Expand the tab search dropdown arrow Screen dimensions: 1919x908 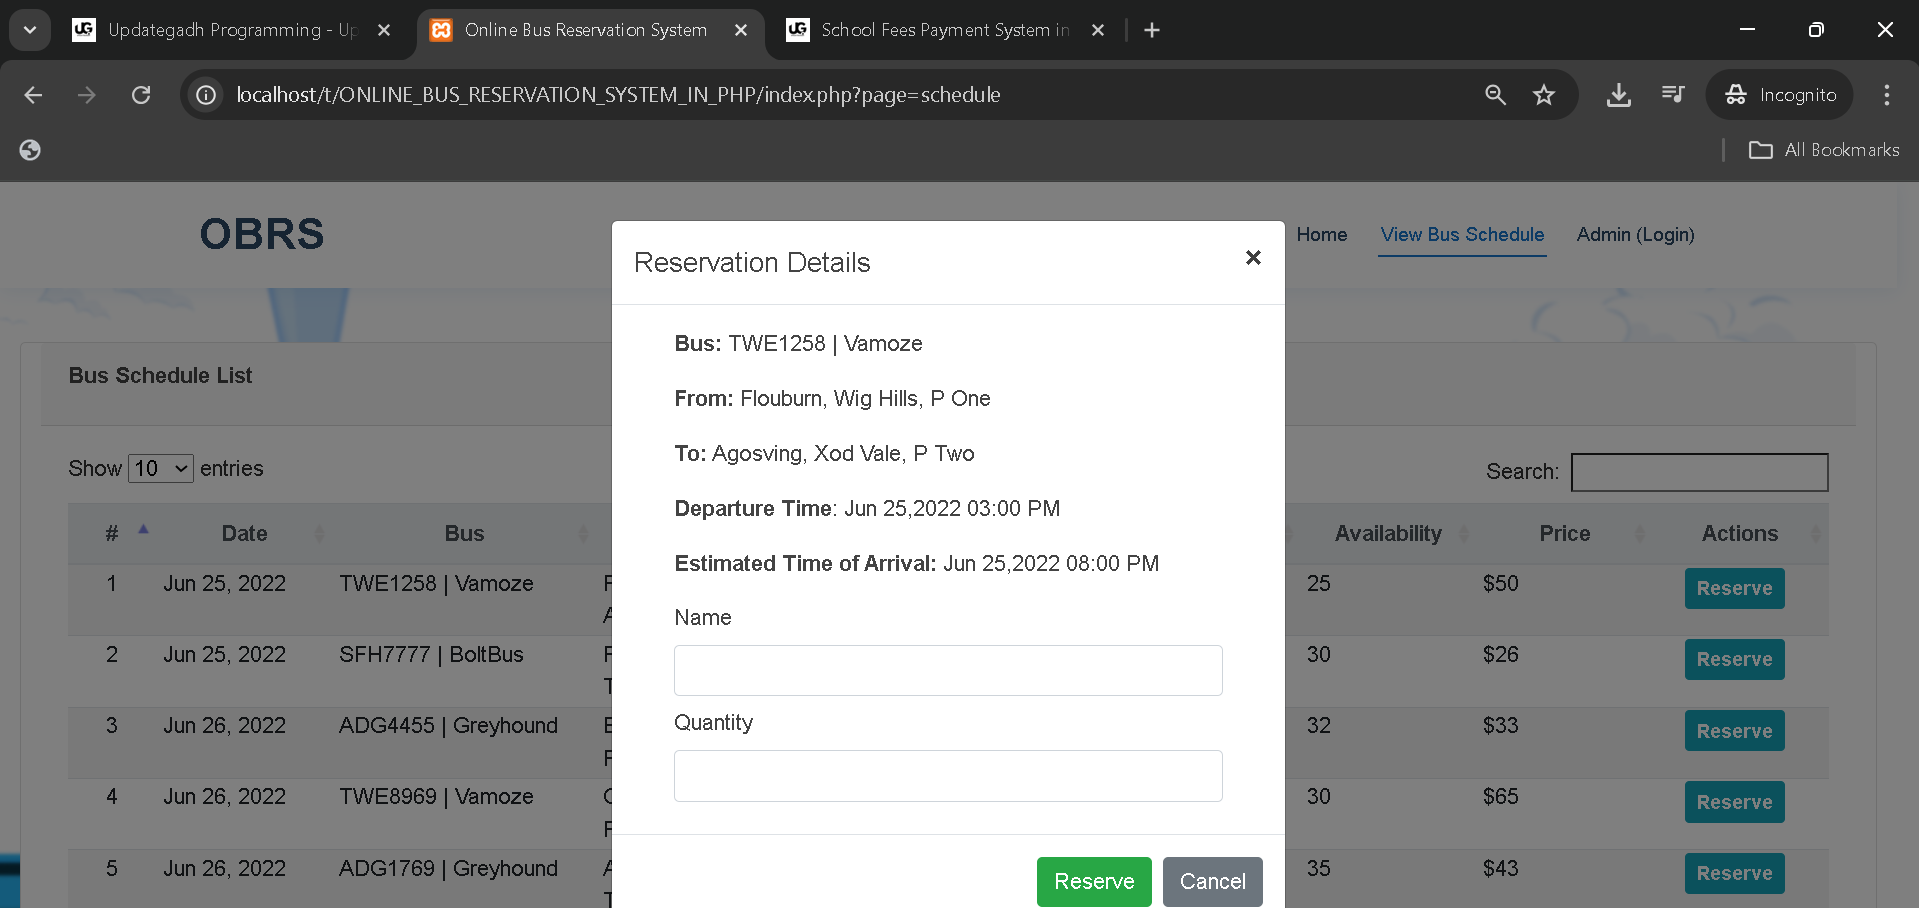tap(30, 30)
